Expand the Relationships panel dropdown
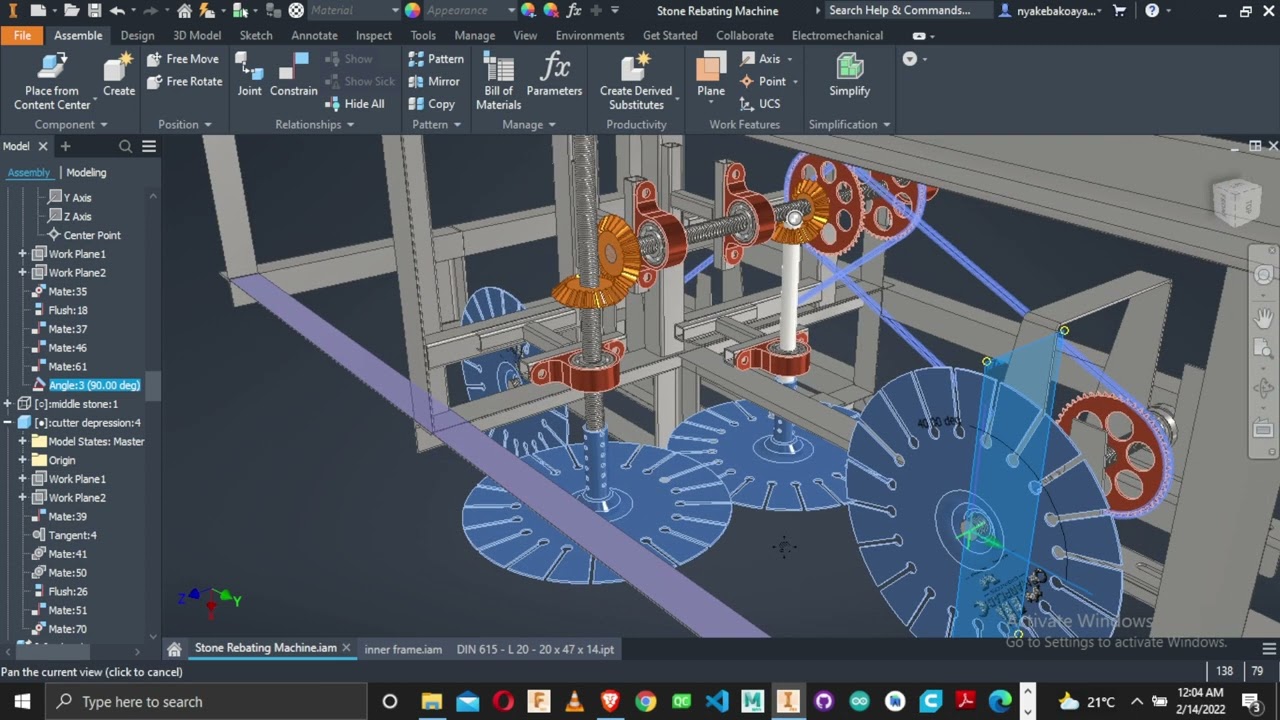Image resolution: width=1280 pixels, height=720 pixels. [x=314, y=125]
